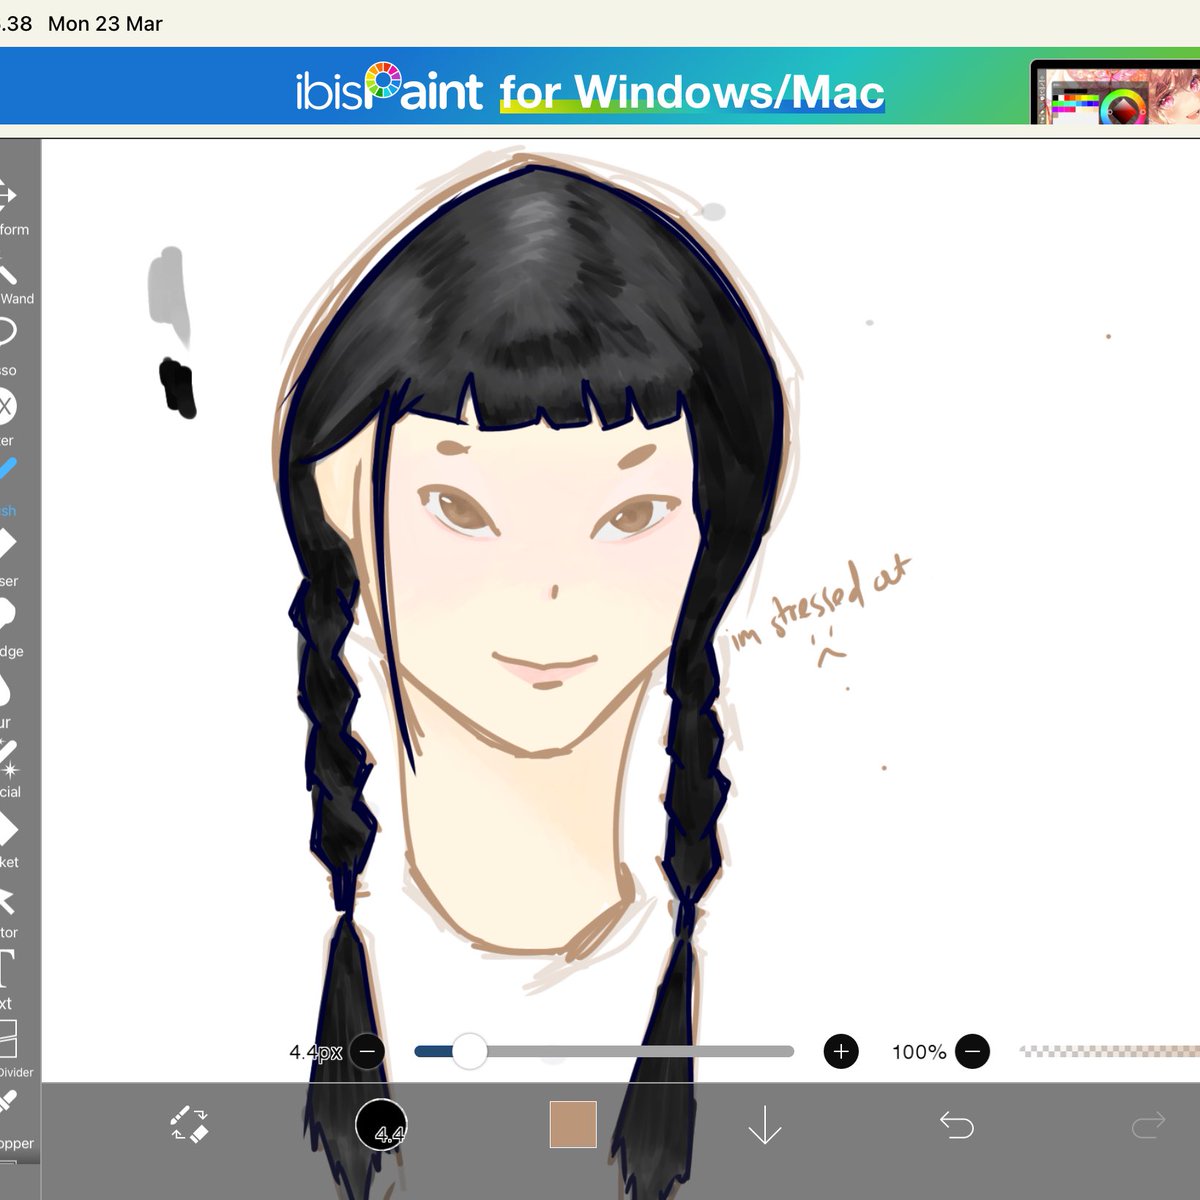Tap the down arrow to hide toolbar
Image resolution: width=1200 pixels, height=1200 pixels.
(765, 1125)
